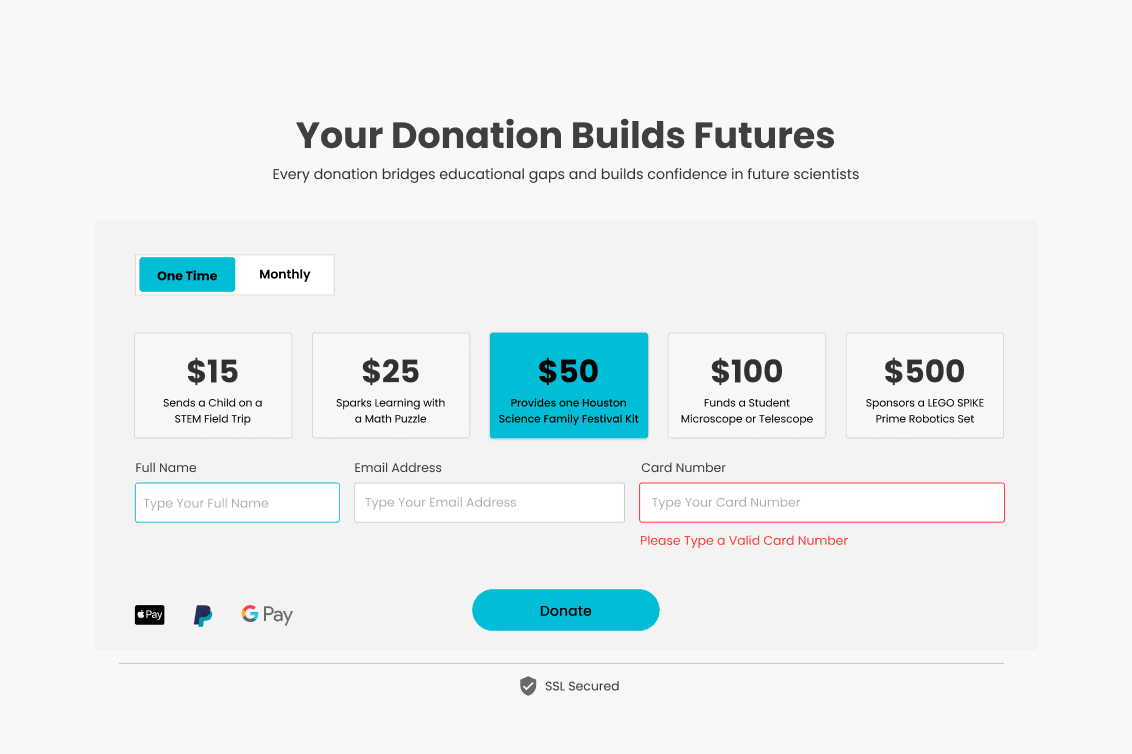The width and height of the screenshot is (1132, 754).
Task: Choose the $25 donation amount
Action: [x=390, y=385]
